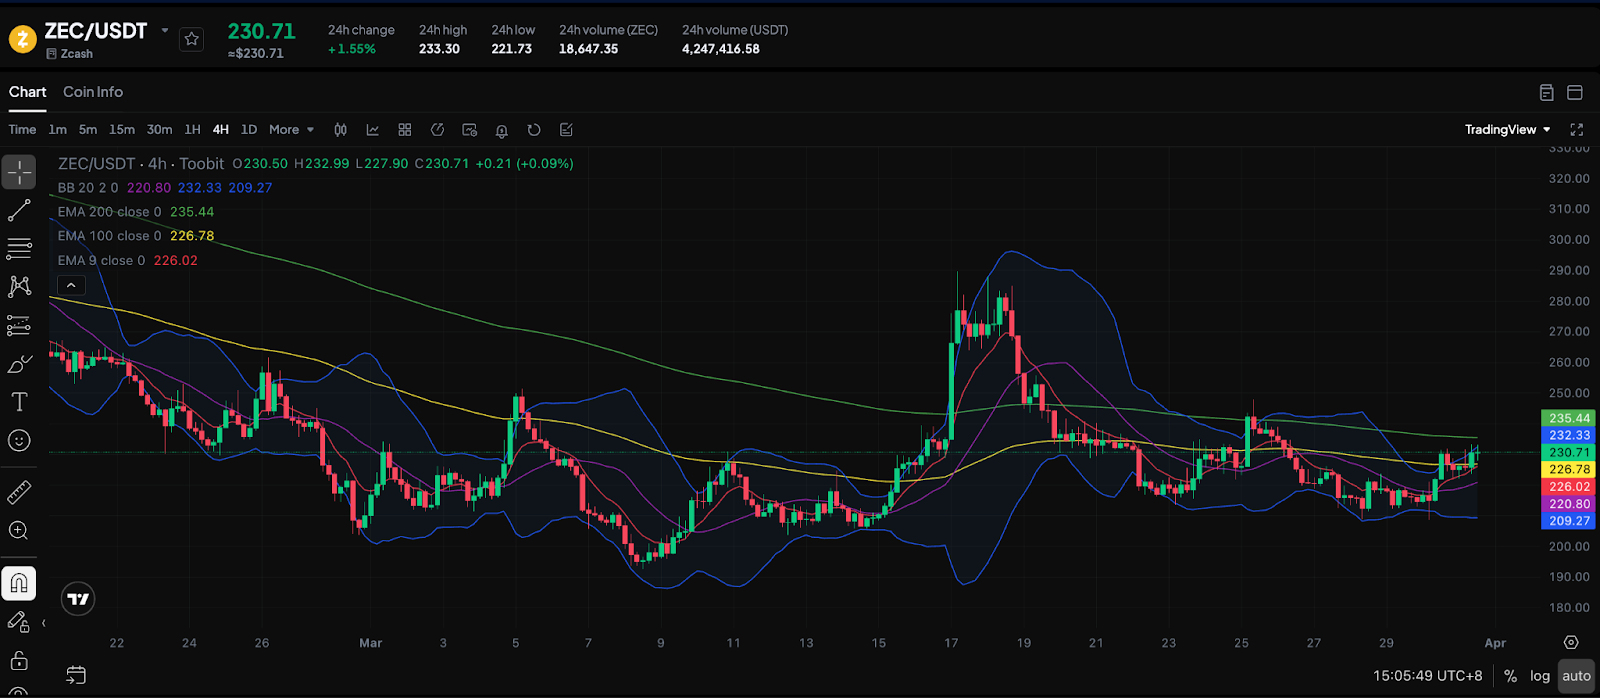The height and width of the screenshot is (698, 1600).
Task: Select the text annotation tool
Action: [x=19, y=402]
